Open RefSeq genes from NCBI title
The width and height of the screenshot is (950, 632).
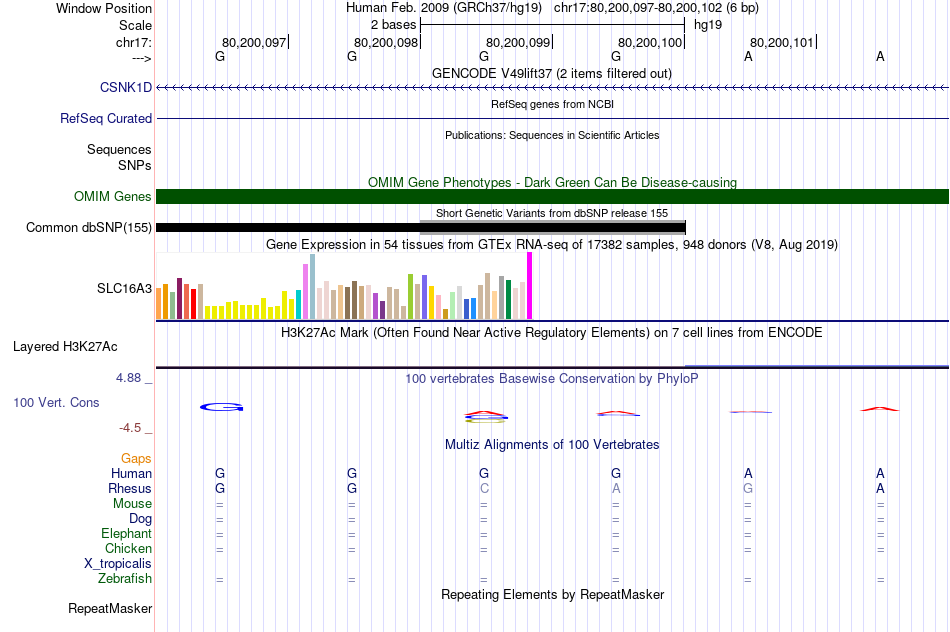[x=552, y=104]
